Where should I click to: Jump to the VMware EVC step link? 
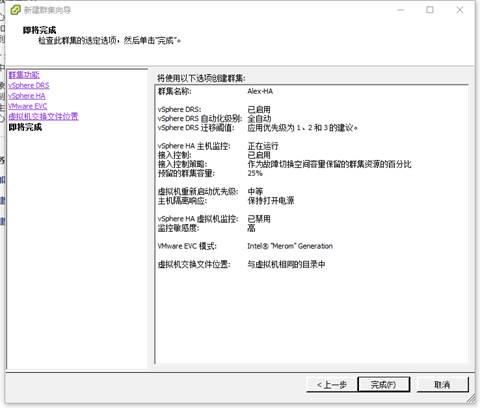28,106
